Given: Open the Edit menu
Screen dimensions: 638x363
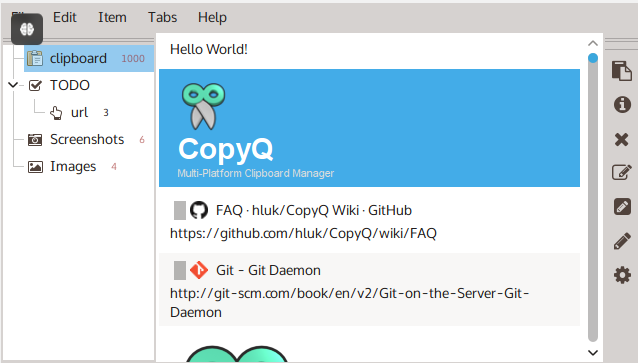Looking at the screenshot, I should tap(65, 17).
